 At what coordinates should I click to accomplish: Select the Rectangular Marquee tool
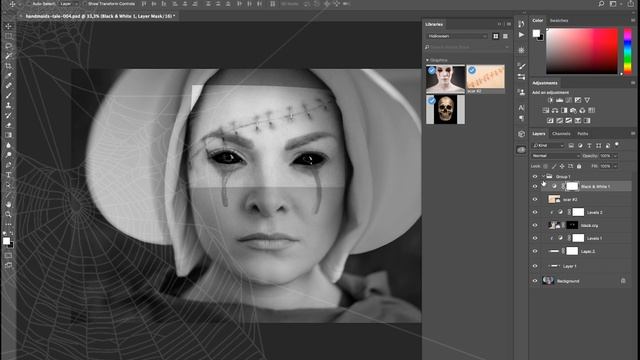(8, 36)
